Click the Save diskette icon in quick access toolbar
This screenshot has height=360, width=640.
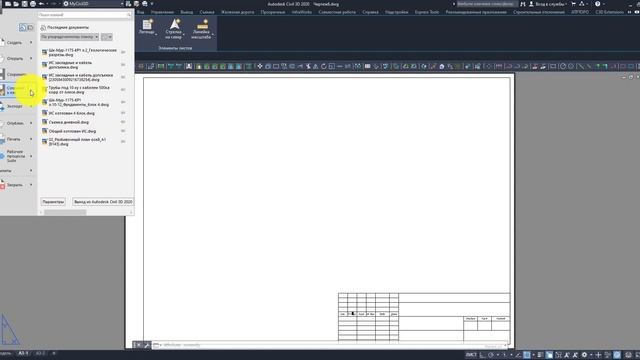(24, 4)
